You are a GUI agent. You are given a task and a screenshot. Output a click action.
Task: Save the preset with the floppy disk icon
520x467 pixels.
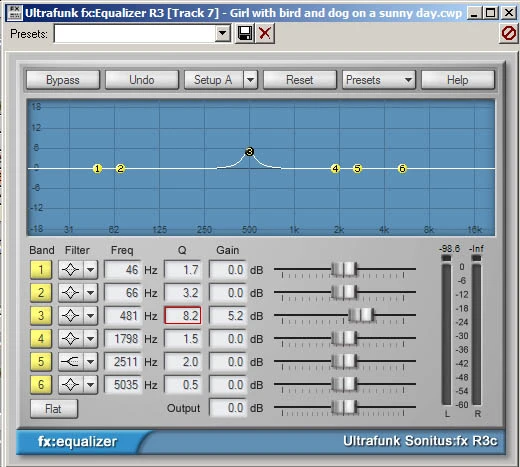245,33
